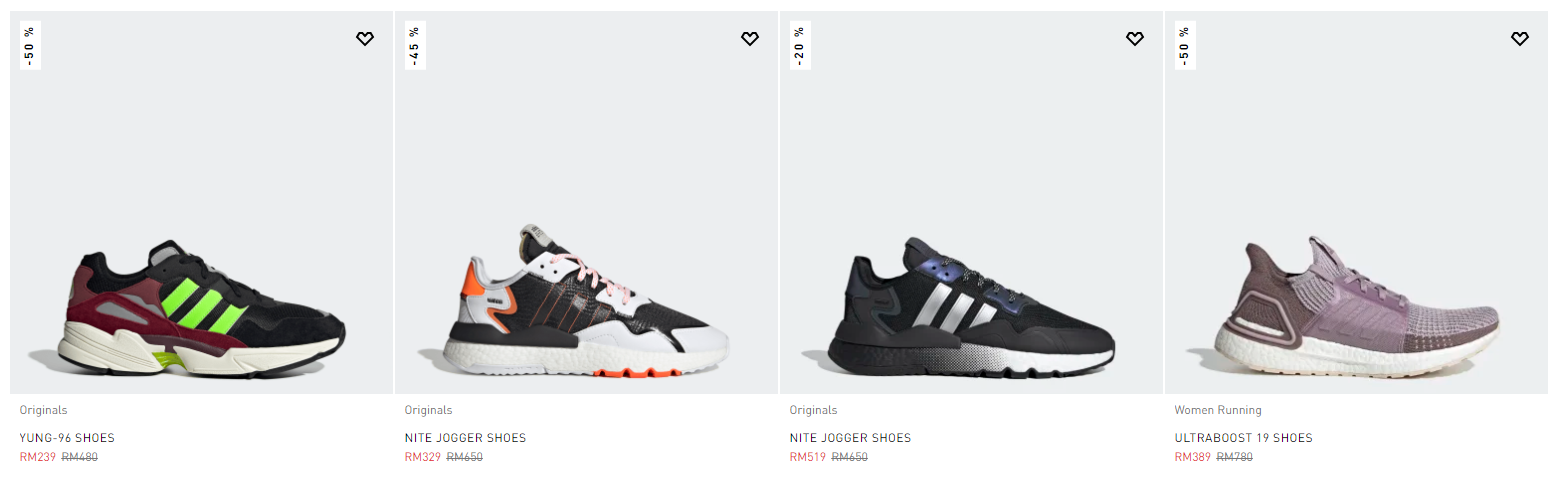Select the -20% discount badge

799,45
